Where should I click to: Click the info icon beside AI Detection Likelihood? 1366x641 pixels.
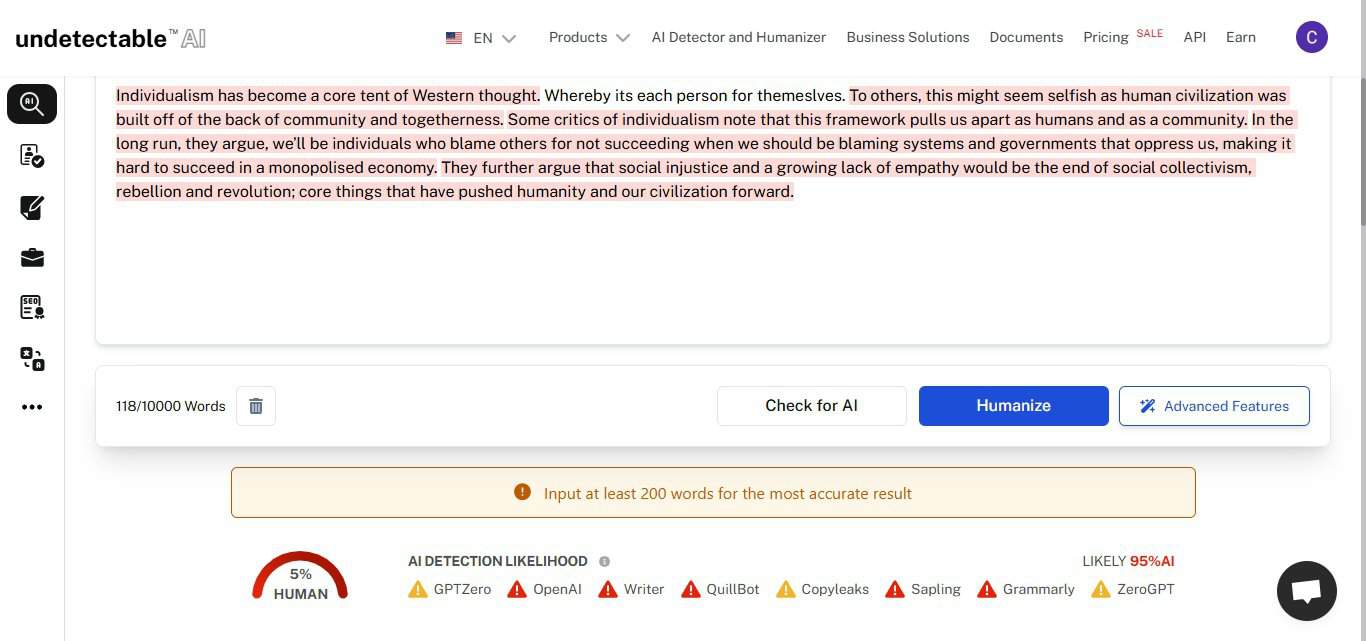click(604, 562)
